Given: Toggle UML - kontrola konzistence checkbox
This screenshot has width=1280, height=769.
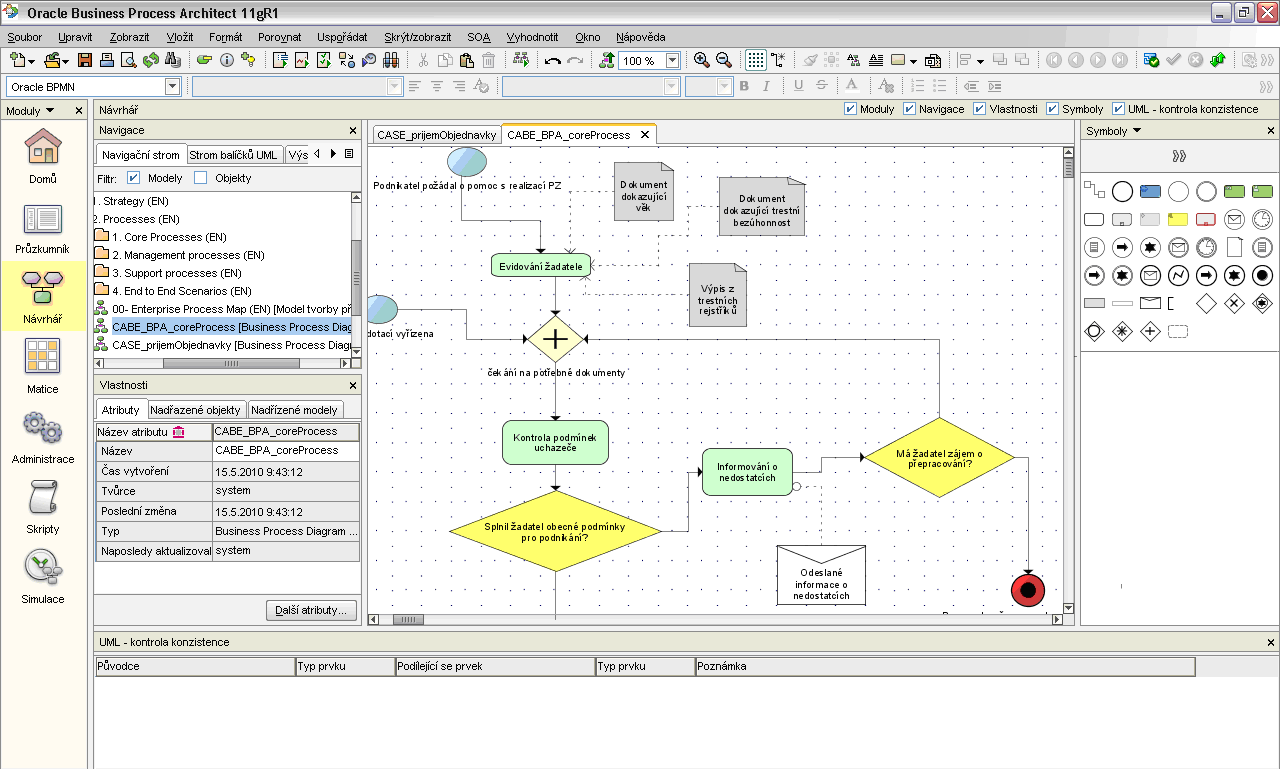Looking at the screenshot, I should point(1118,109).
